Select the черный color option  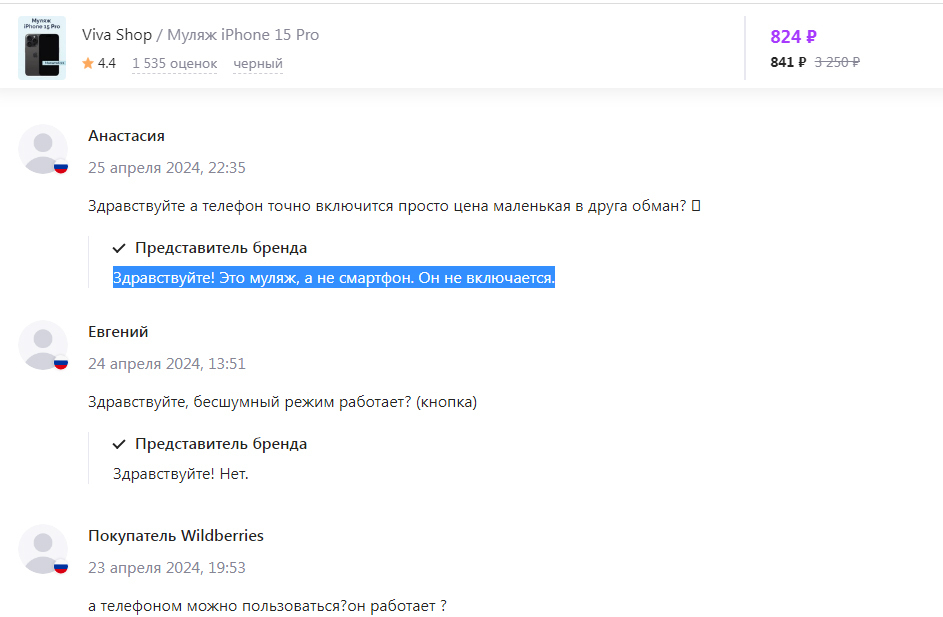tap(258, 64)
